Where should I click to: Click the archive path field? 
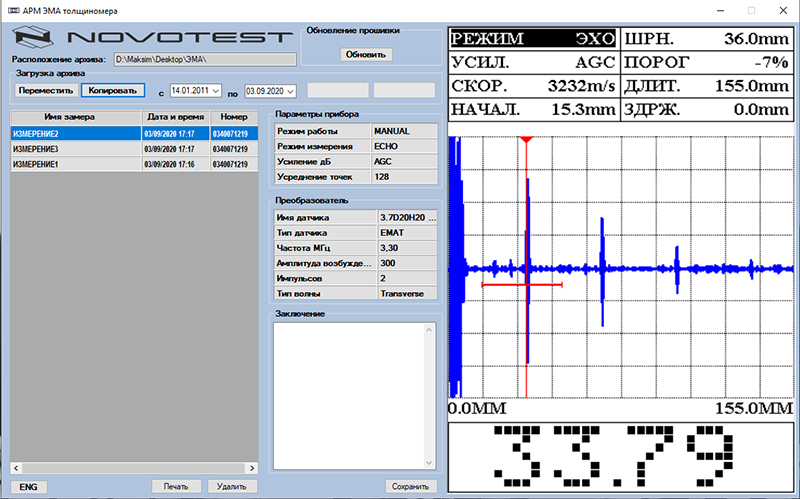click(x=203, y=60)
